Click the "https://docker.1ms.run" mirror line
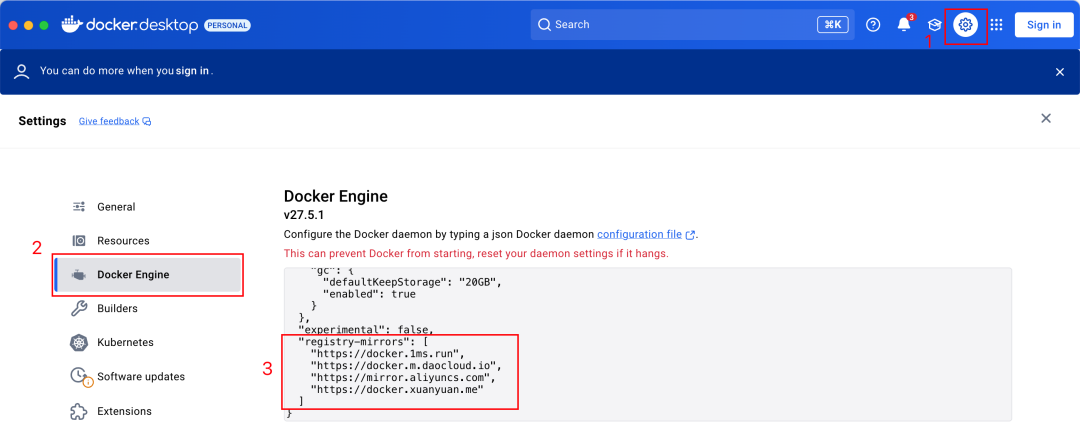The height and width of the screenshot is (448, 1080). (x=388, y=354)
